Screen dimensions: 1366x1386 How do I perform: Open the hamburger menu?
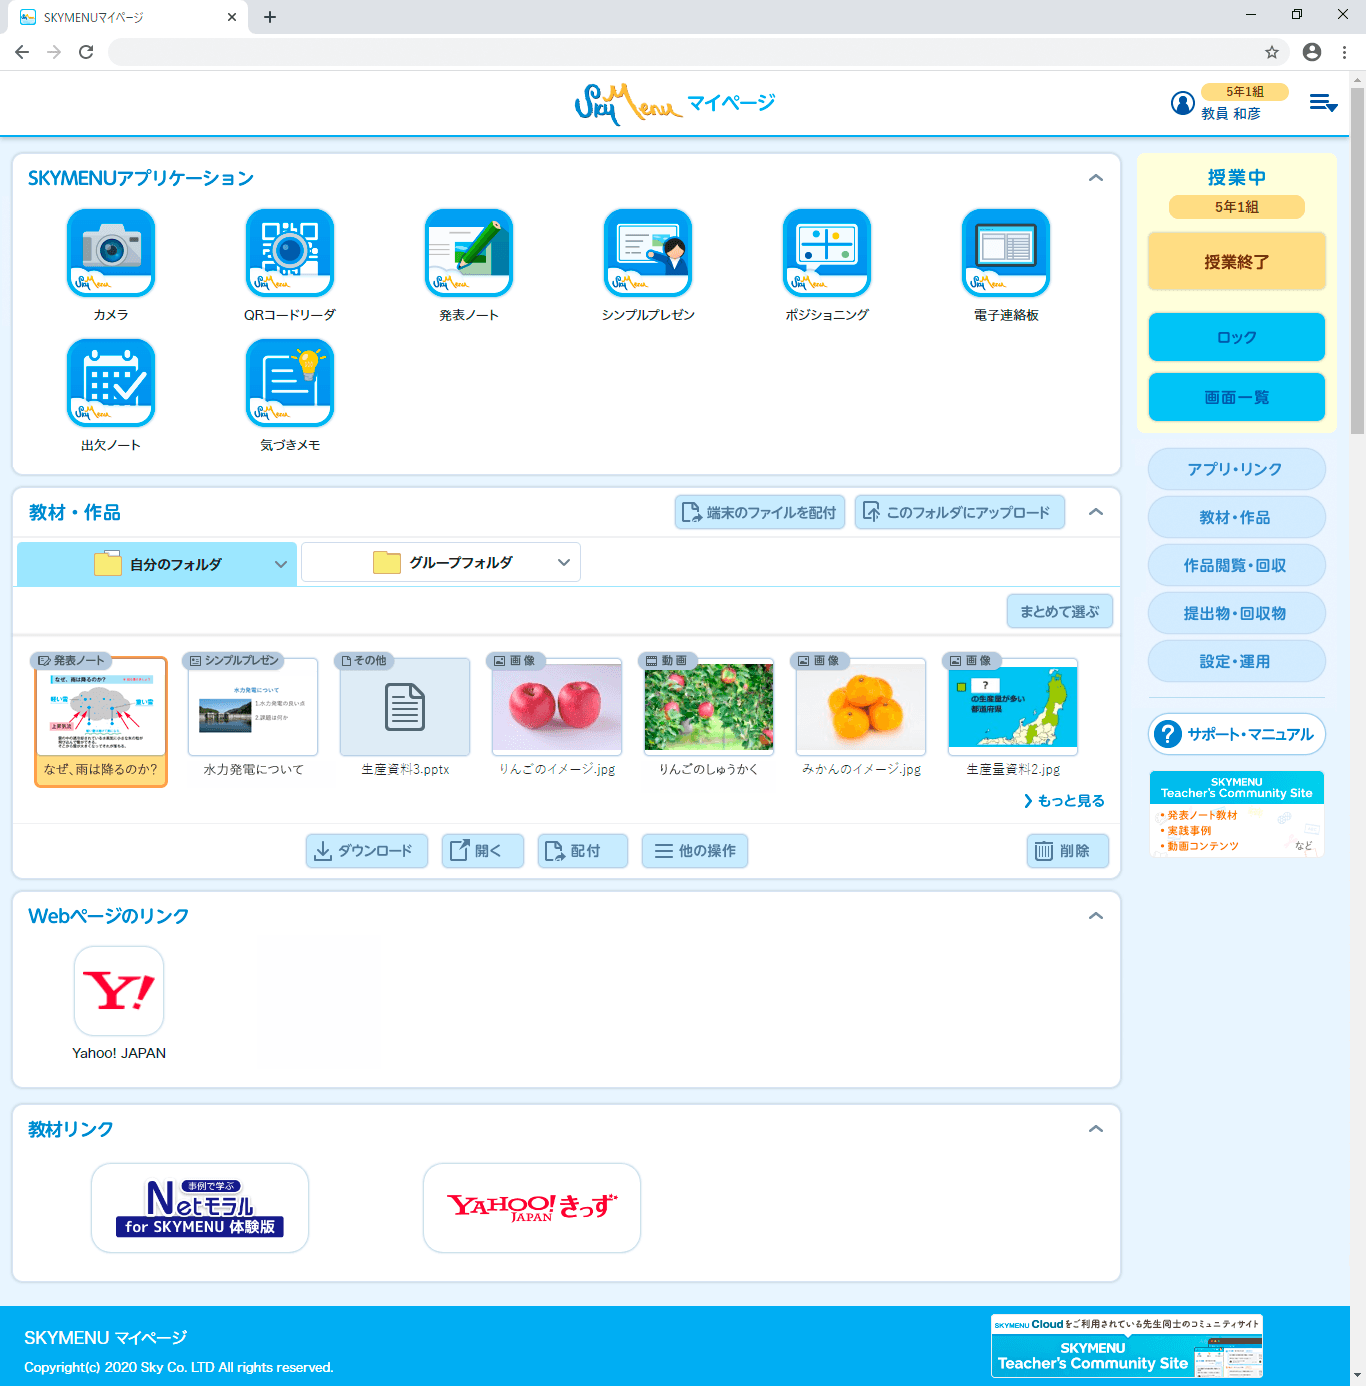point(1322,103)
